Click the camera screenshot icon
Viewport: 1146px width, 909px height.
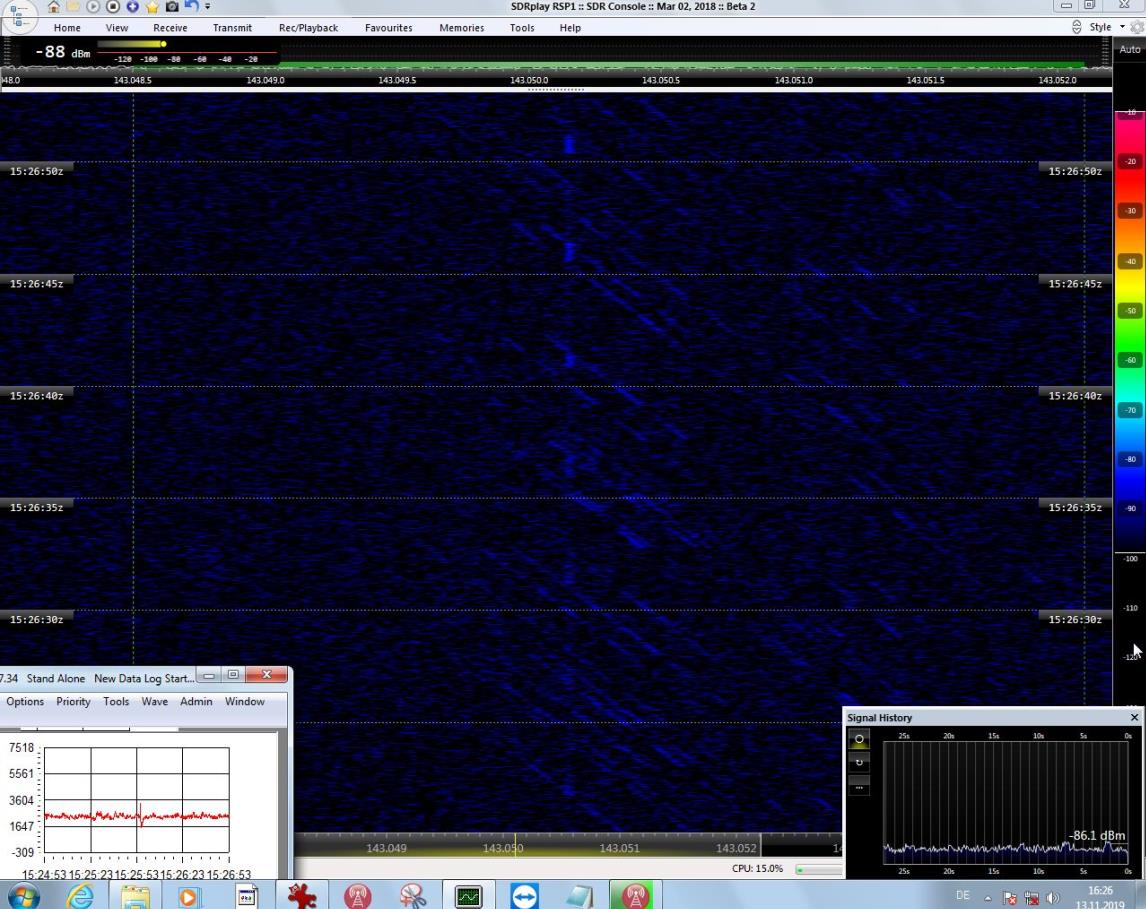tap(172, 7)
